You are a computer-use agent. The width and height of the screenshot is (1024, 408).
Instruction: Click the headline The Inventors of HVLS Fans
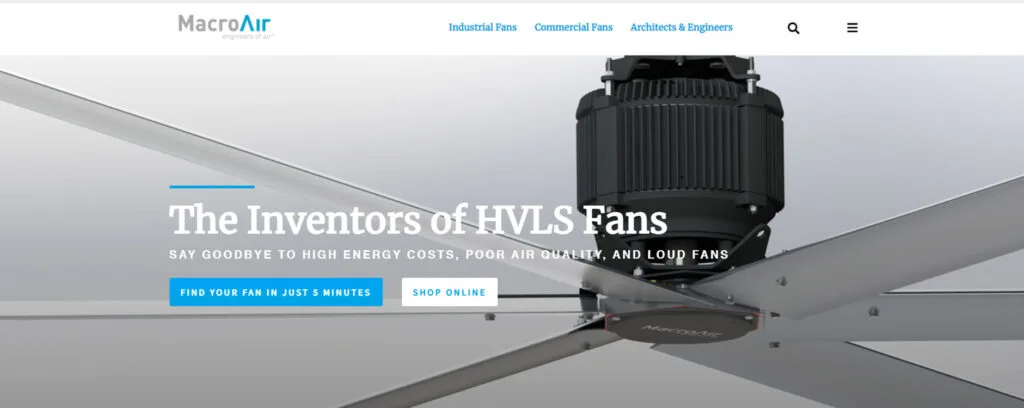coord(418,220)
